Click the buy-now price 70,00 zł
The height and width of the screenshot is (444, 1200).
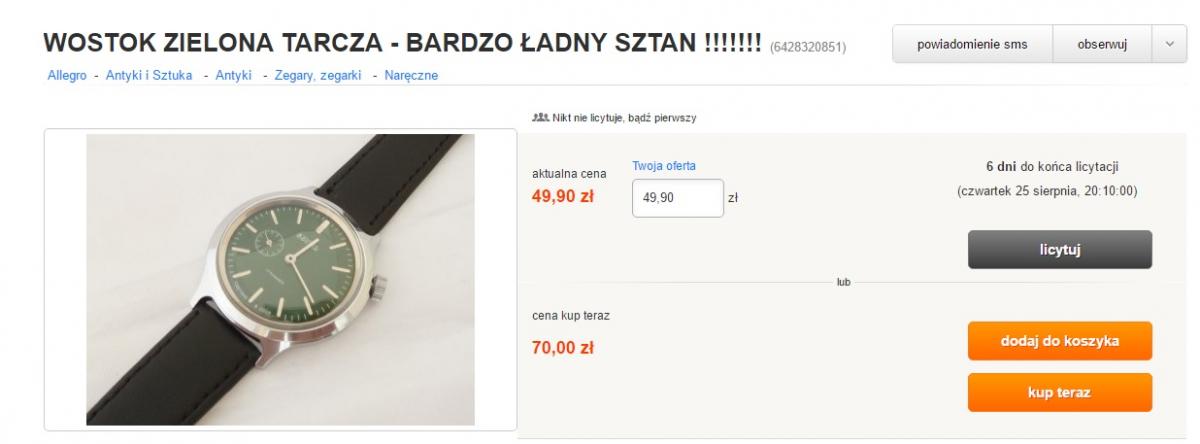coord(562,348)
